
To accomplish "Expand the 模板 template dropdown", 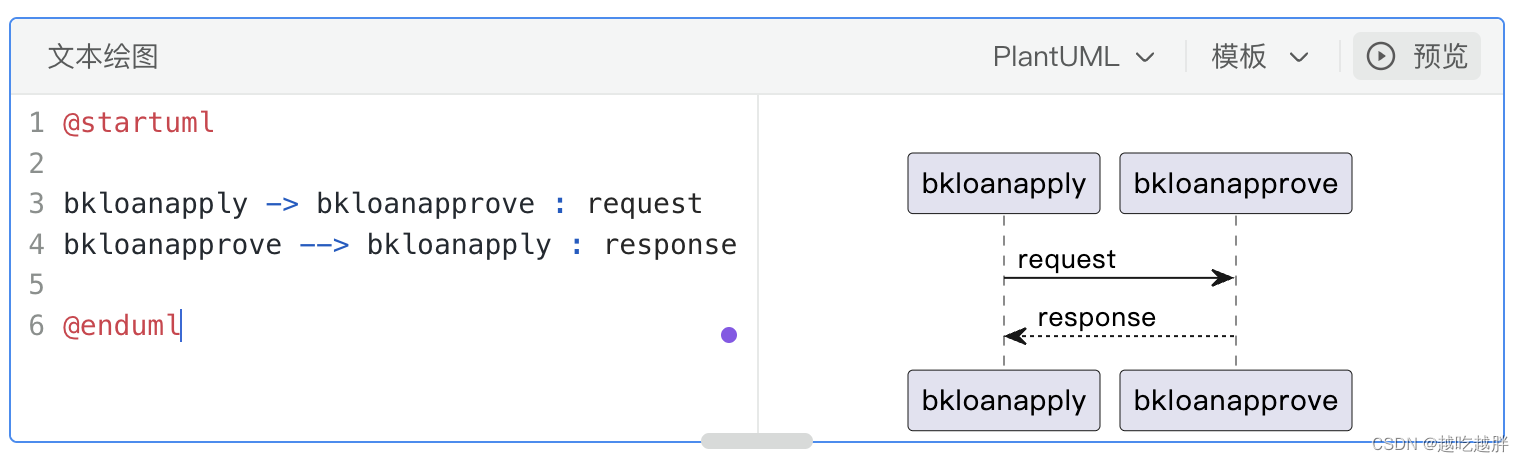I will click(1259, 57).
